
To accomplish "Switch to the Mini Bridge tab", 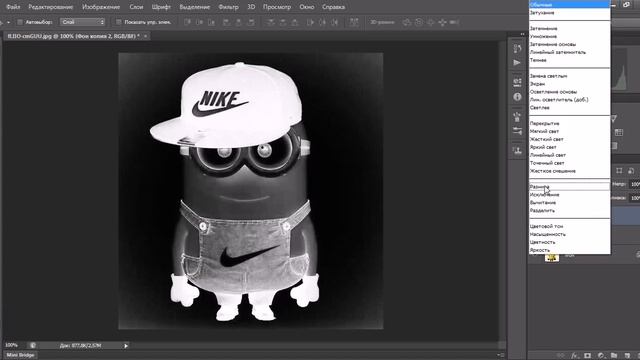I will pyautogui.click(x=20, y=355).
